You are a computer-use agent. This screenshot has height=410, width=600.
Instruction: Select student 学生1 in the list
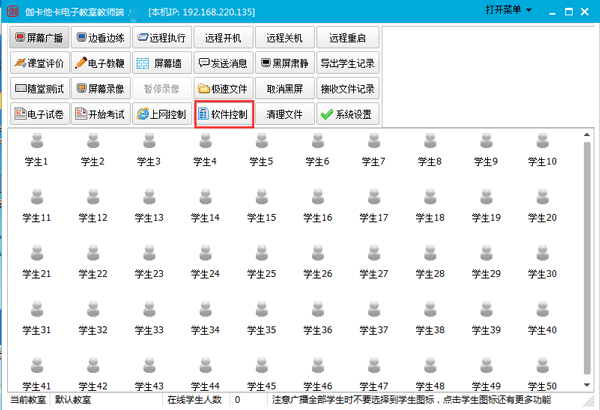[x=36, y=148]
